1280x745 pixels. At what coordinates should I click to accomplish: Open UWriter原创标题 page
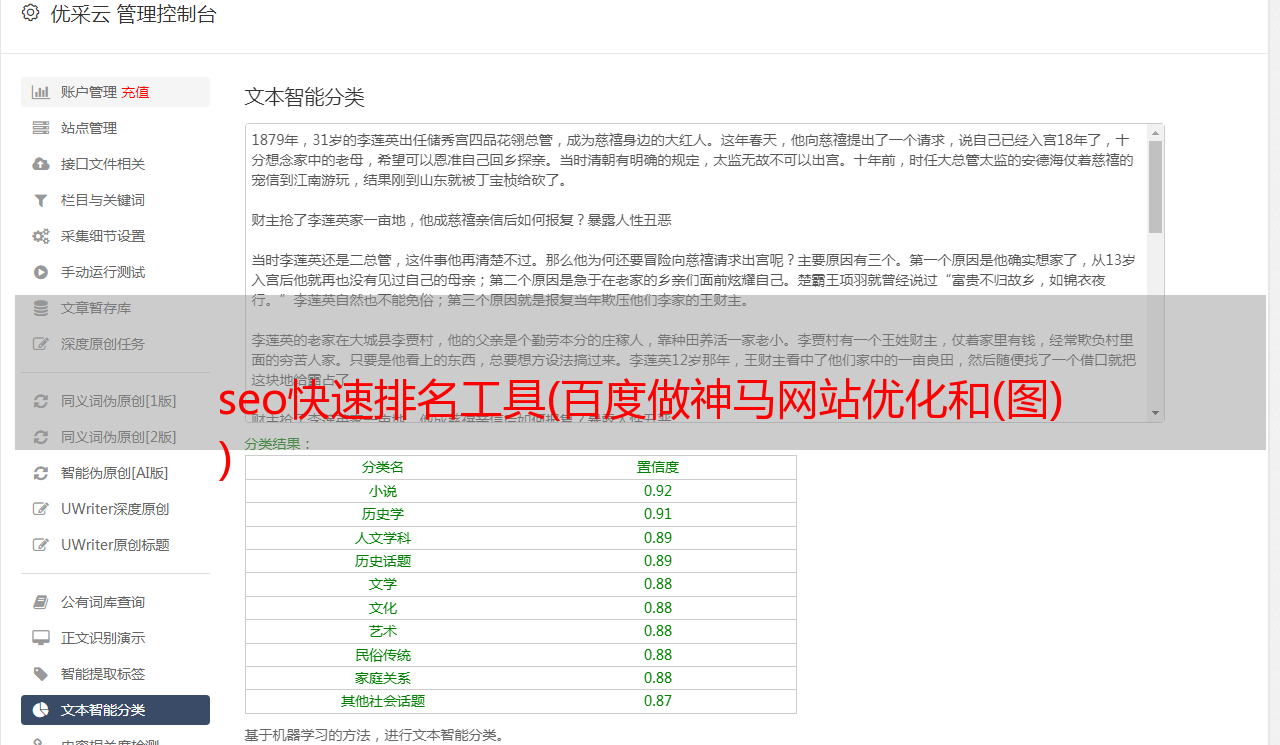115,545
